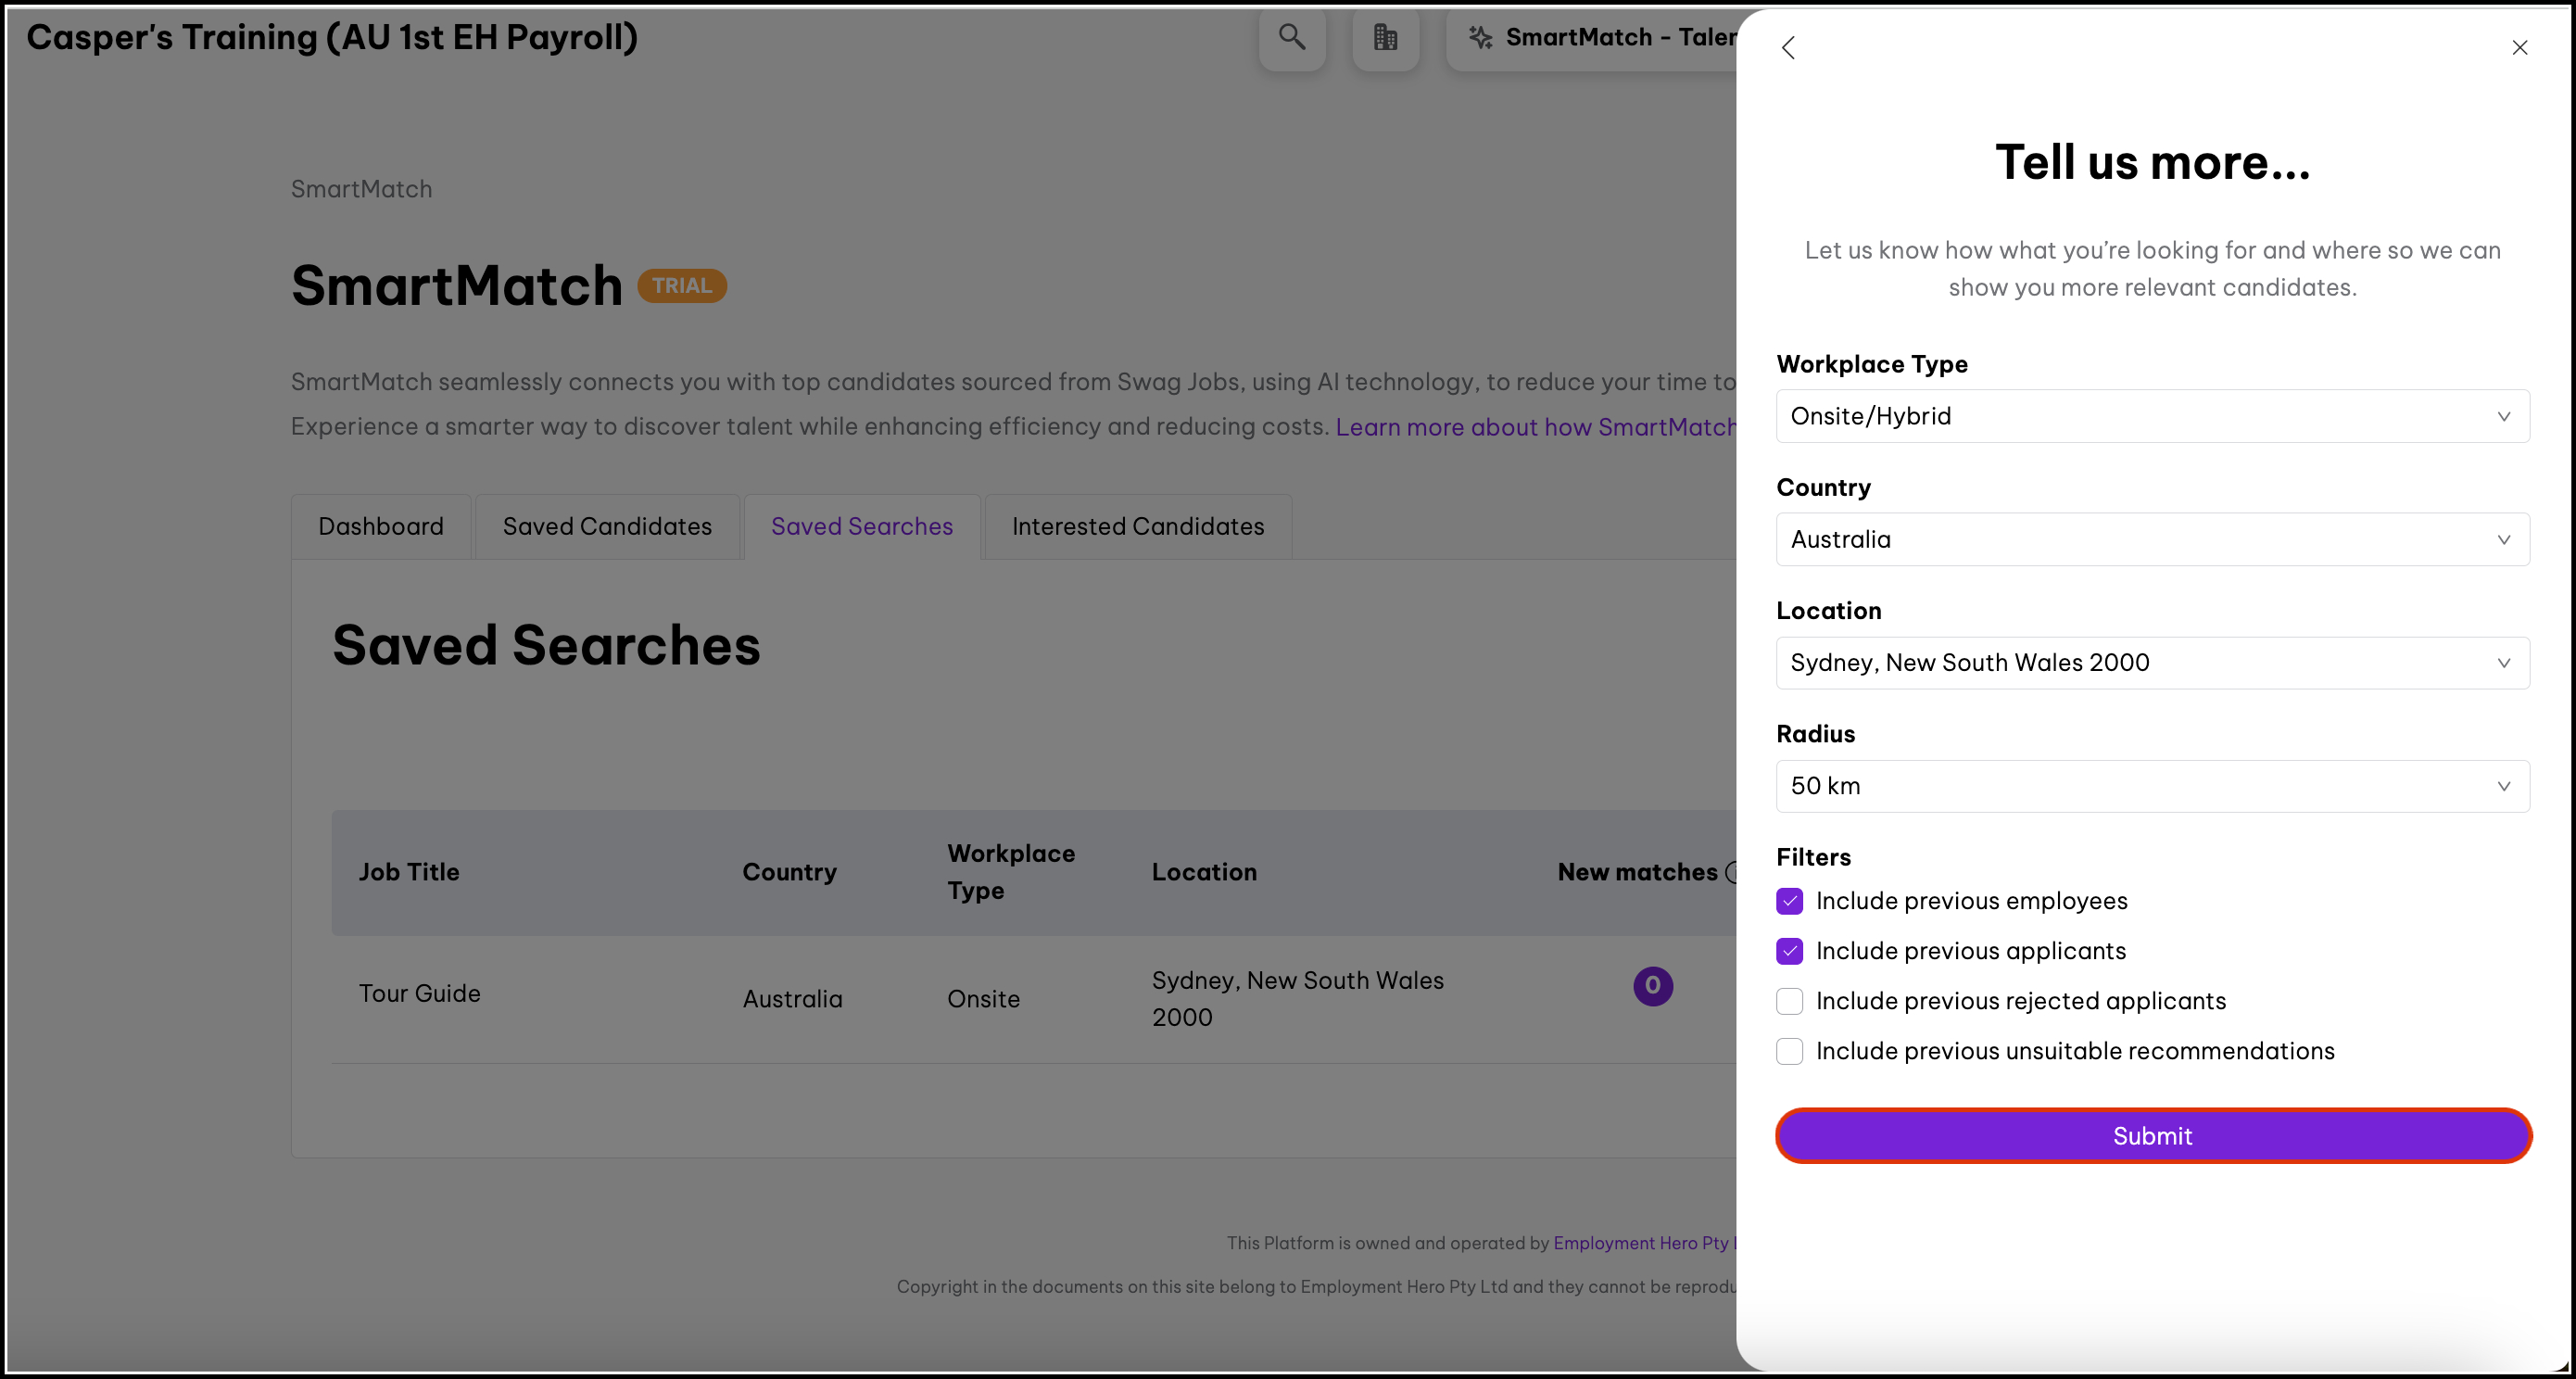Disable Include previous employees checkbox
2576x1379 pixels.
point(1789,901)
